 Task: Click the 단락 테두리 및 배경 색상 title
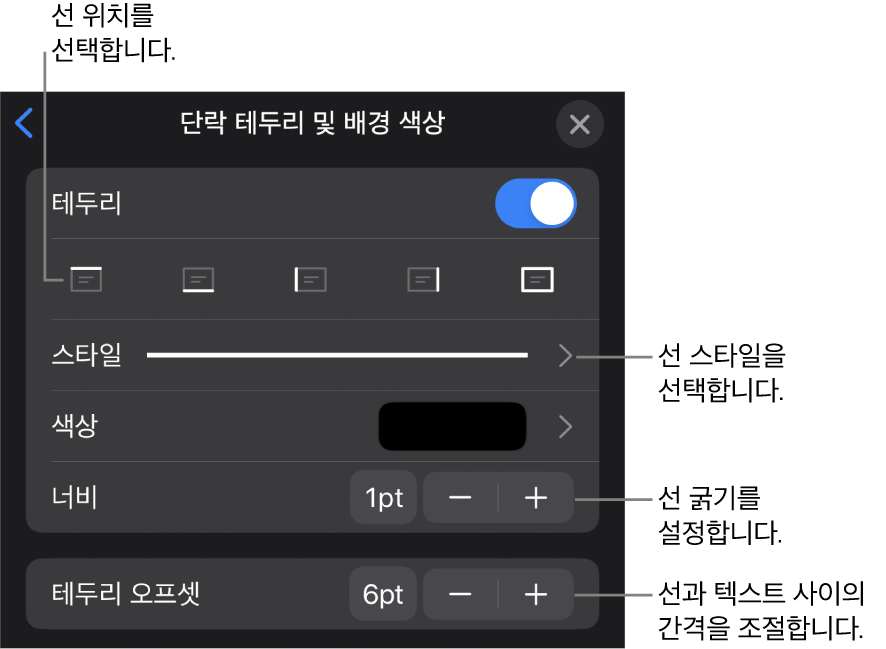pos(312,123)
